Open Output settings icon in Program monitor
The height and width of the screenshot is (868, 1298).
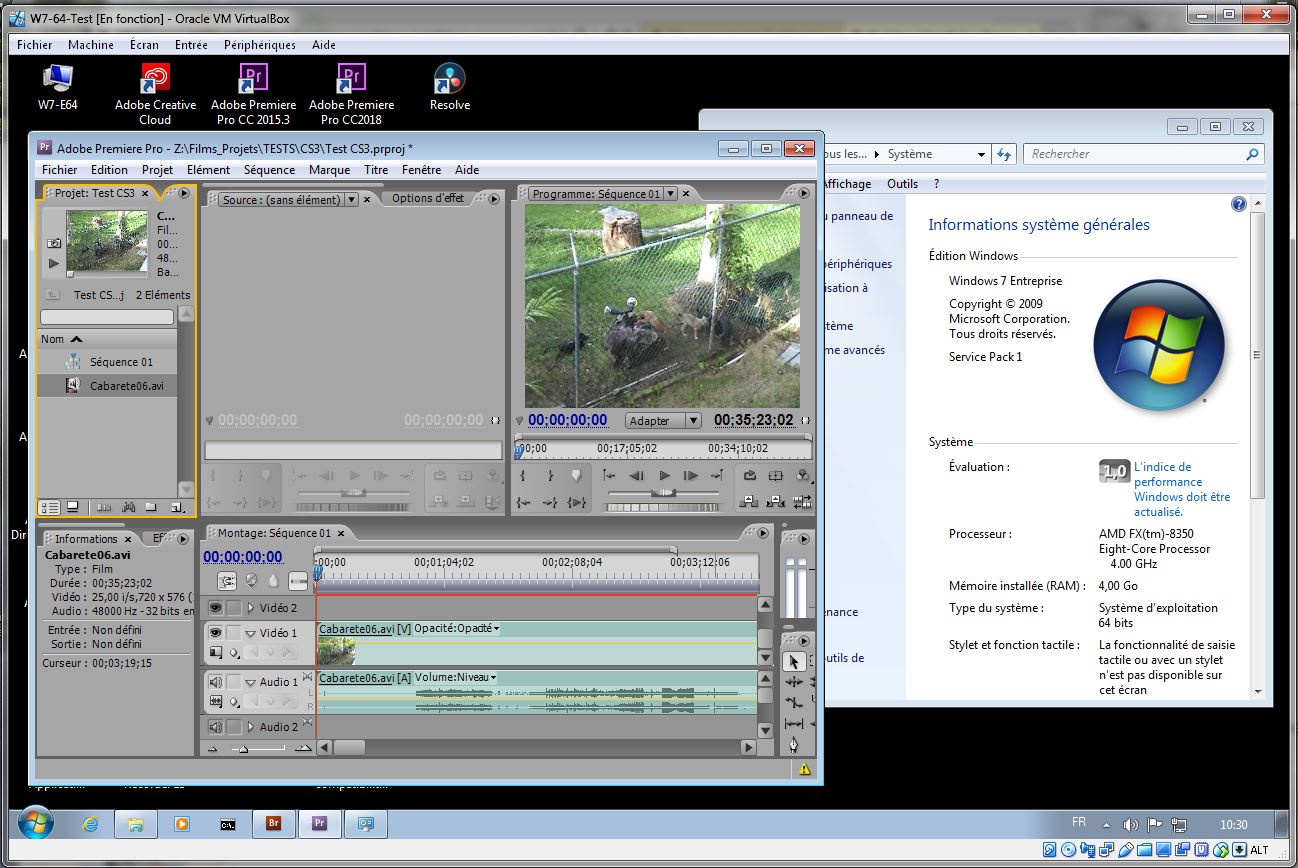pos(803,476)
